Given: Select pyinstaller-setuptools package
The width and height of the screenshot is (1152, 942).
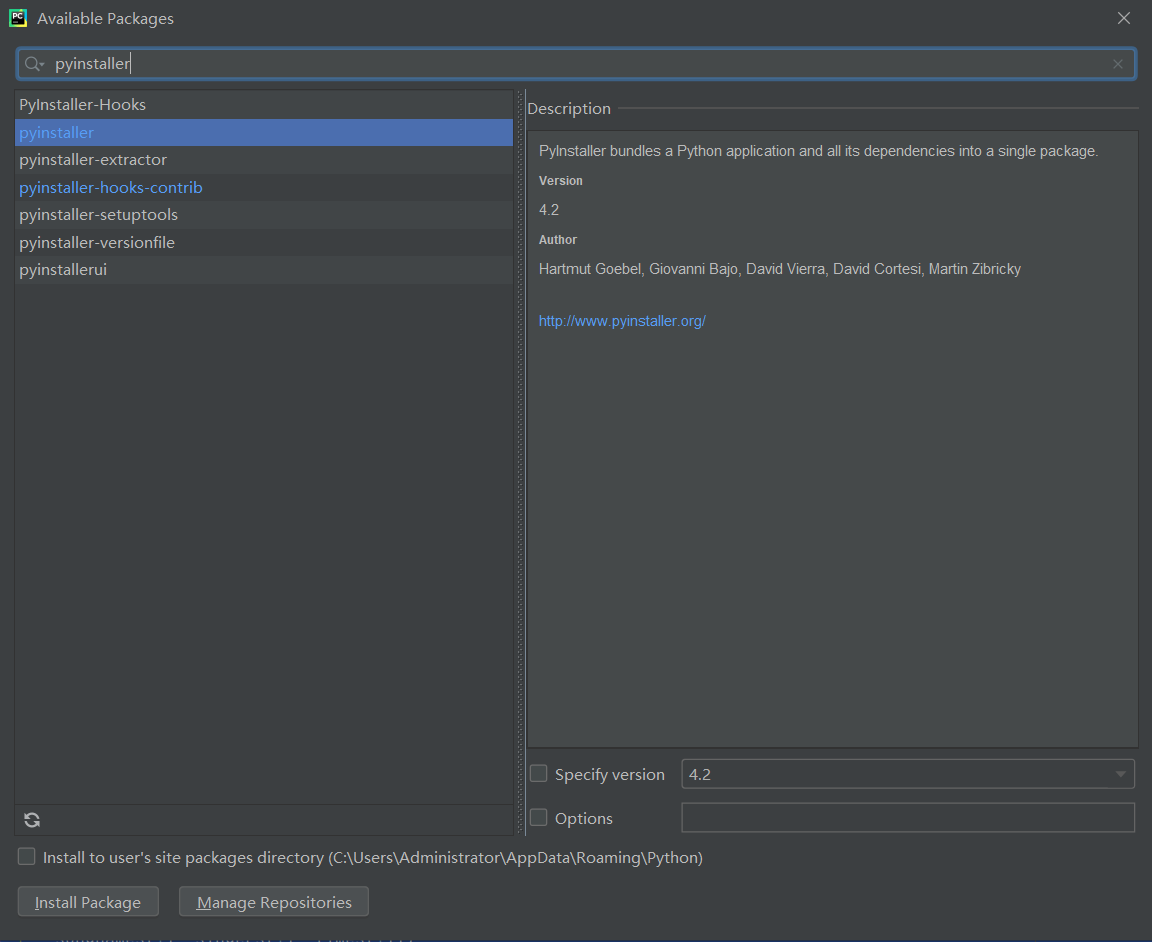Looking at the screenshot, I should (x=264, y=215).
